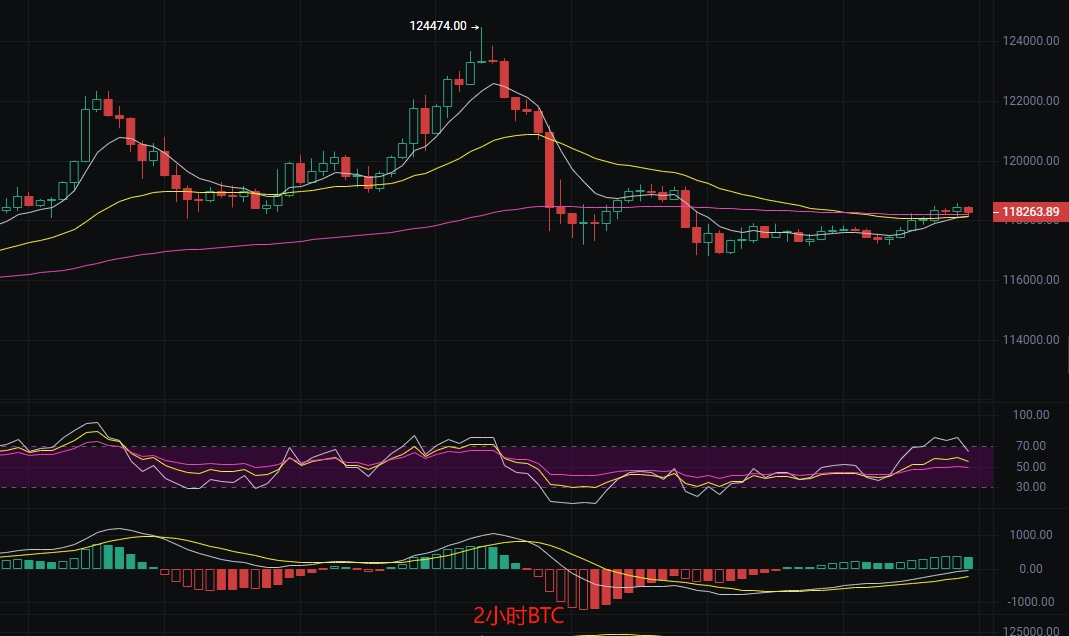
Task: Click the 125000.00 label at the bottom edge
Action: point(1031,631)
